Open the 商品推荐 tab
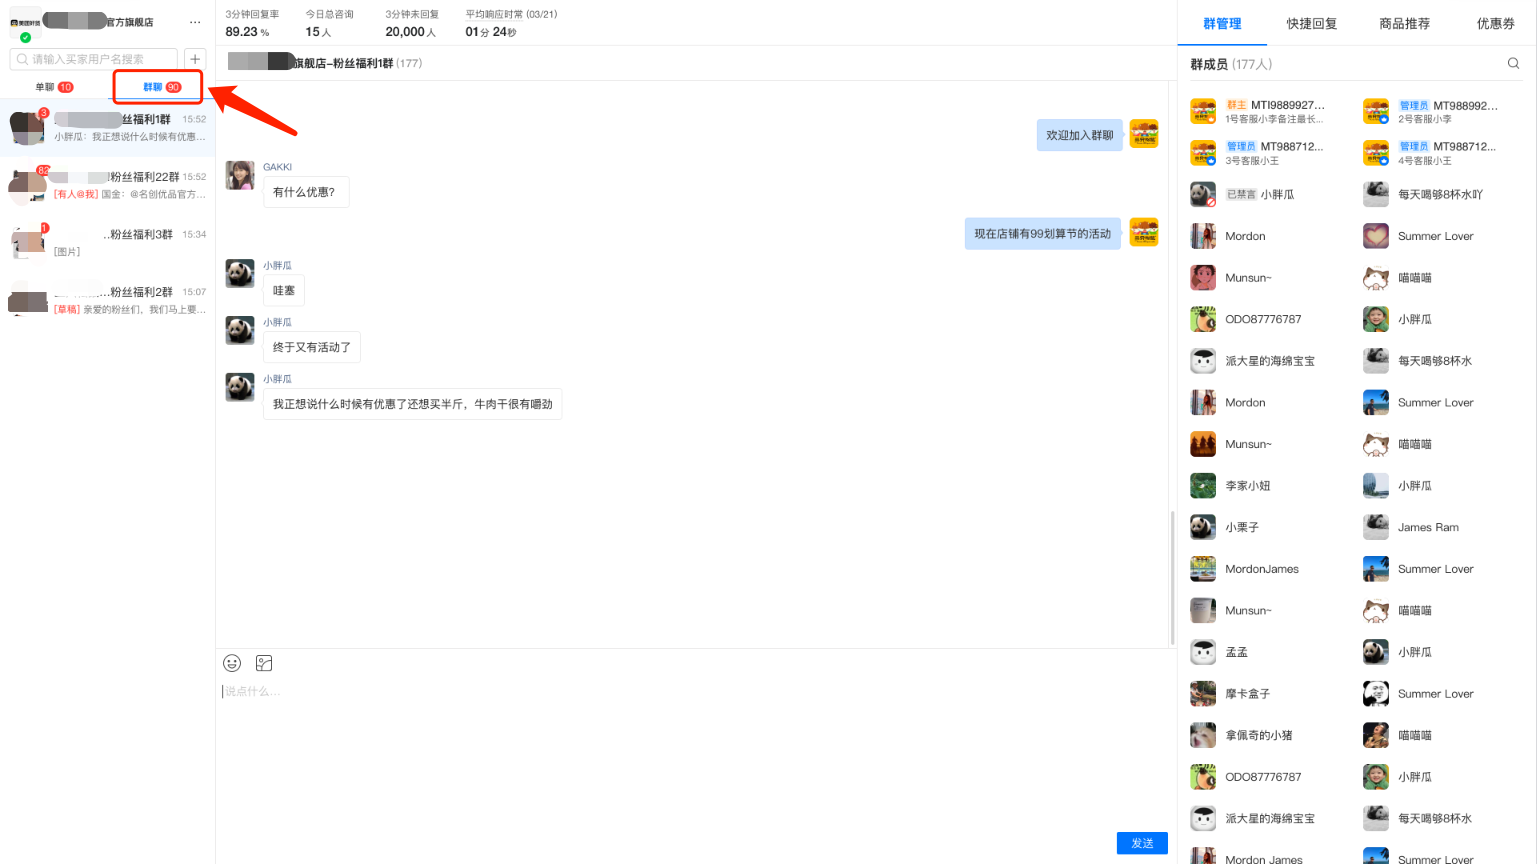 tap(1404, 24)
